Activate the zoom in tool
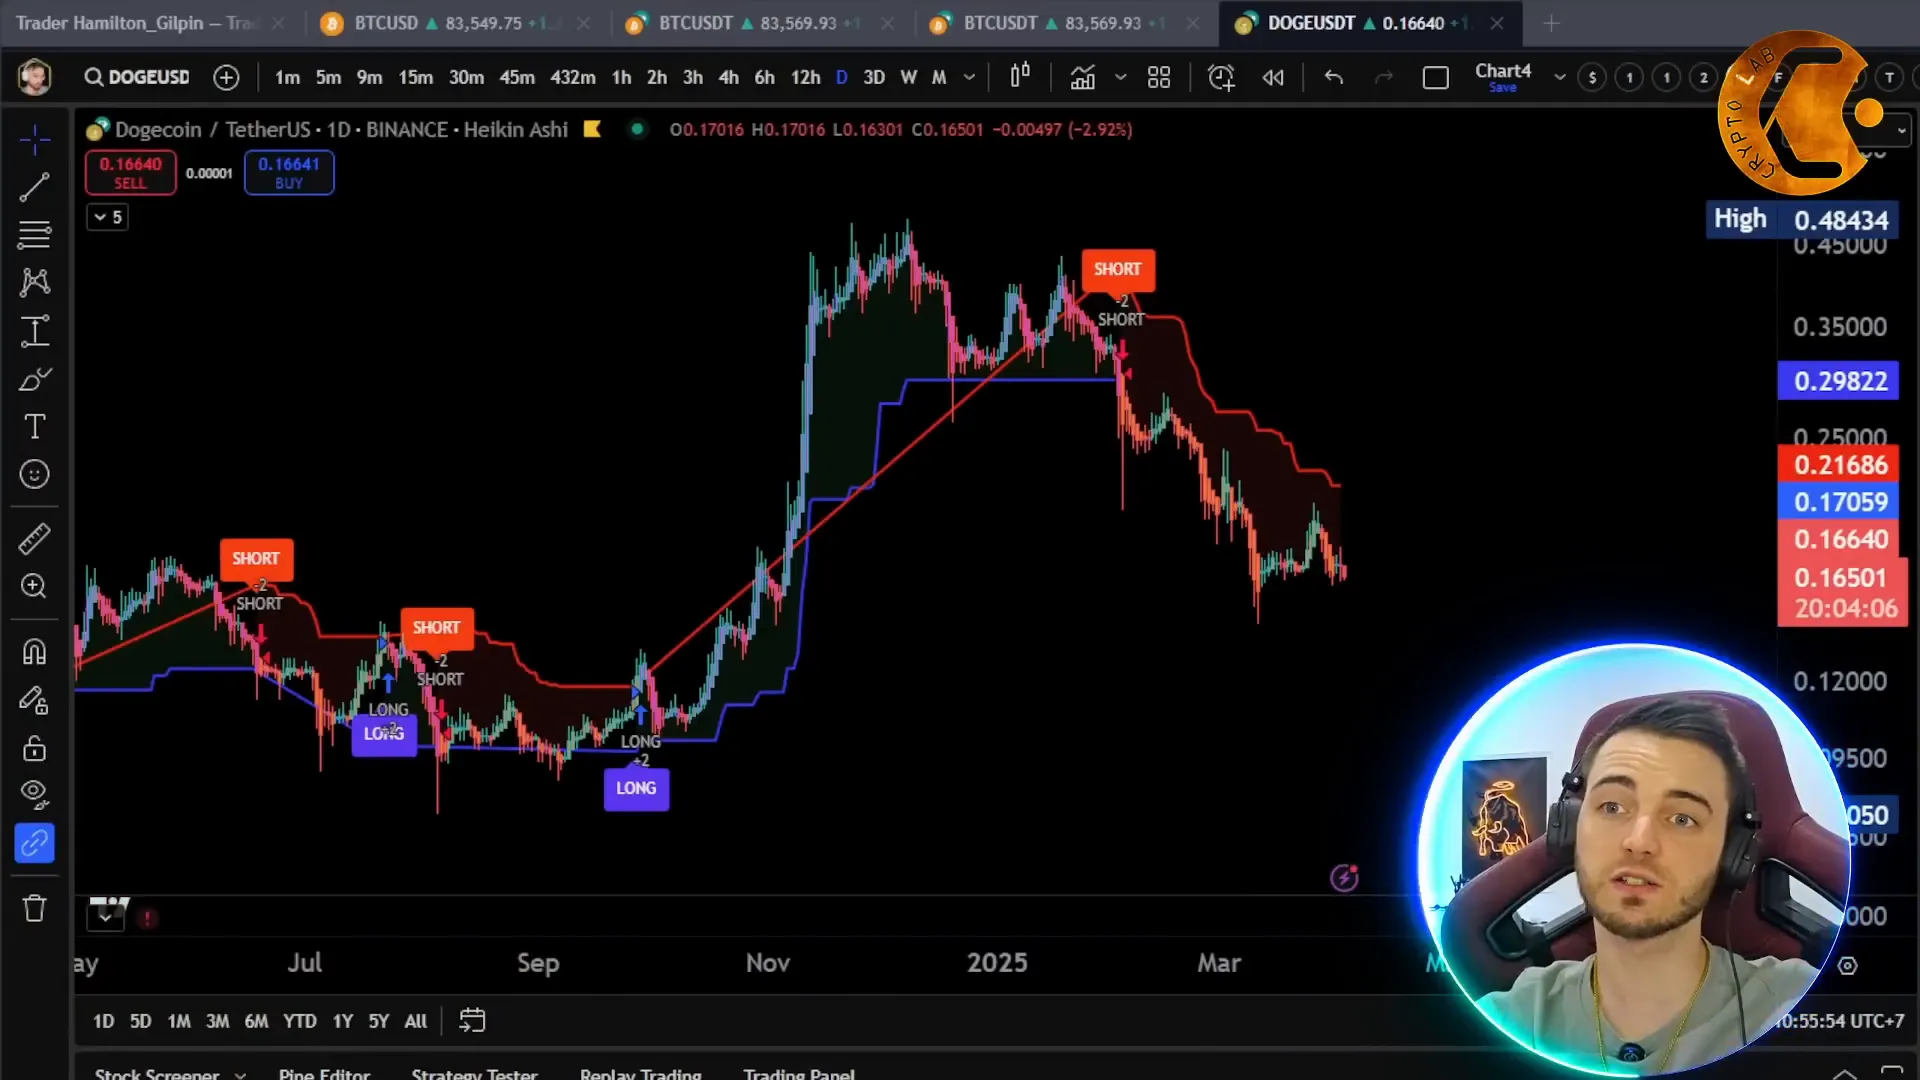Screen dimensions: 1920x1080 (x=34, y=586)
